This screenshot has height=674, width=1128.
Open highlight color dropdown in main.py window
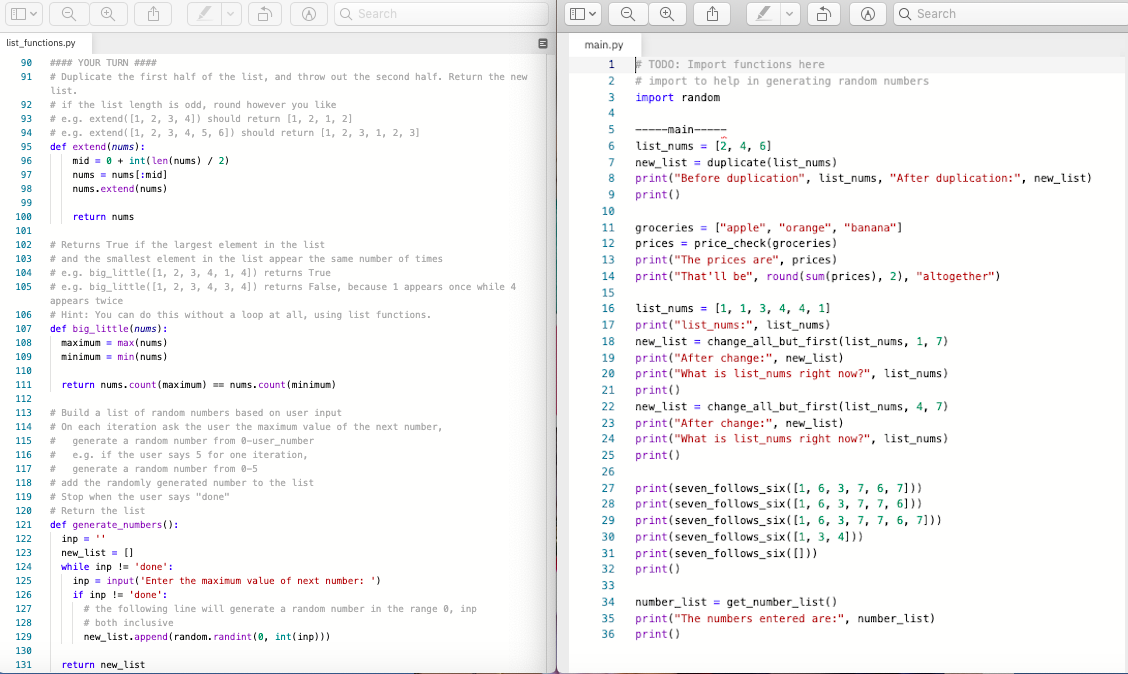tap(790, 14)
